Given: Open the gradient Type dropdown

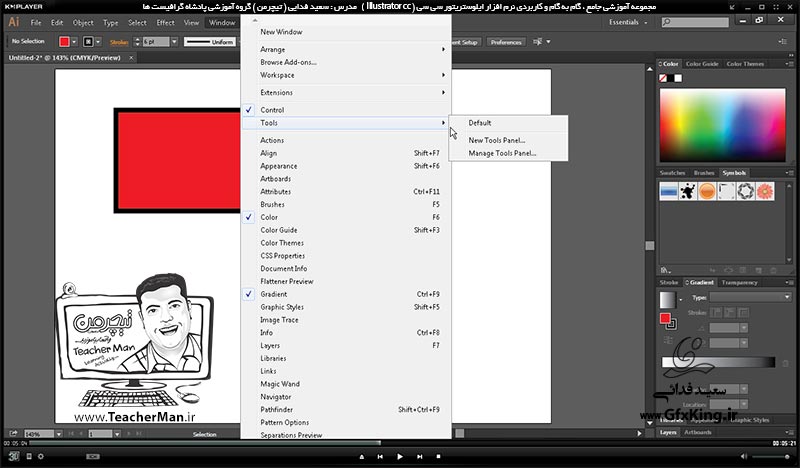Looking at the screenshot, I should 750,297.
